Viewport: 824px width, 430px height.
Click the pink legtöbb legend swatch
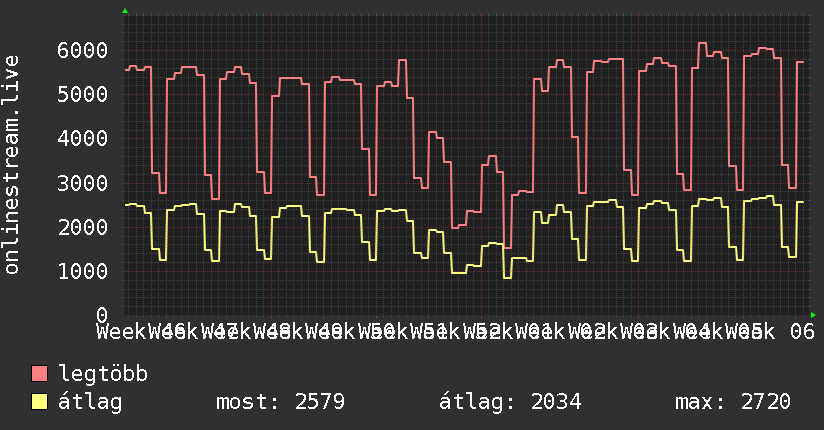pyautogui.click(x=39, y=374)
